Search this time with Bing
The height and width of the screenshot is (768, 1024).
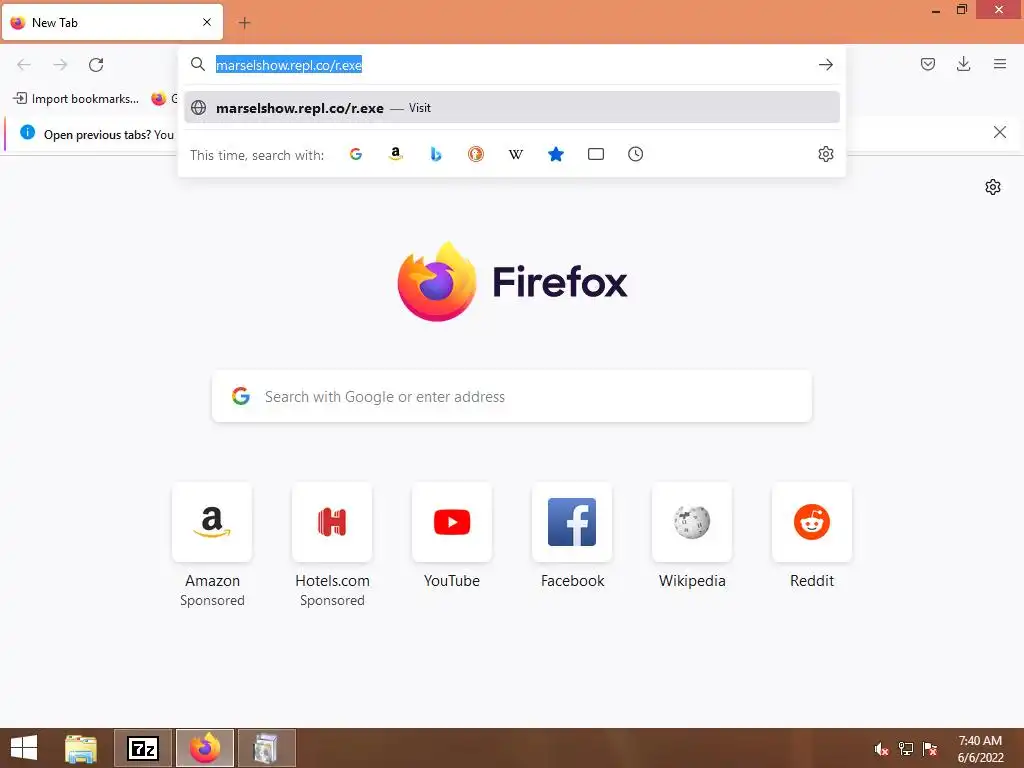(436, 154)
